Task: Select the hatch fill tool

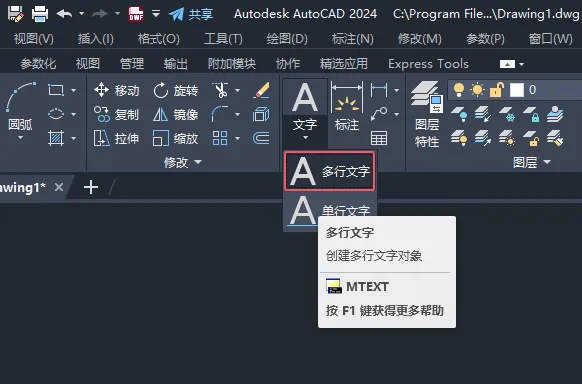Action: click(56, 138)
